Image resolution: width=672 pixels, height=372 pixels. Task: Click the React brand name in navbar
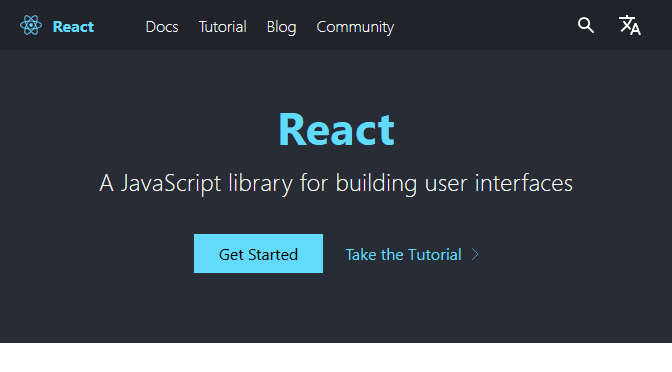73,27
